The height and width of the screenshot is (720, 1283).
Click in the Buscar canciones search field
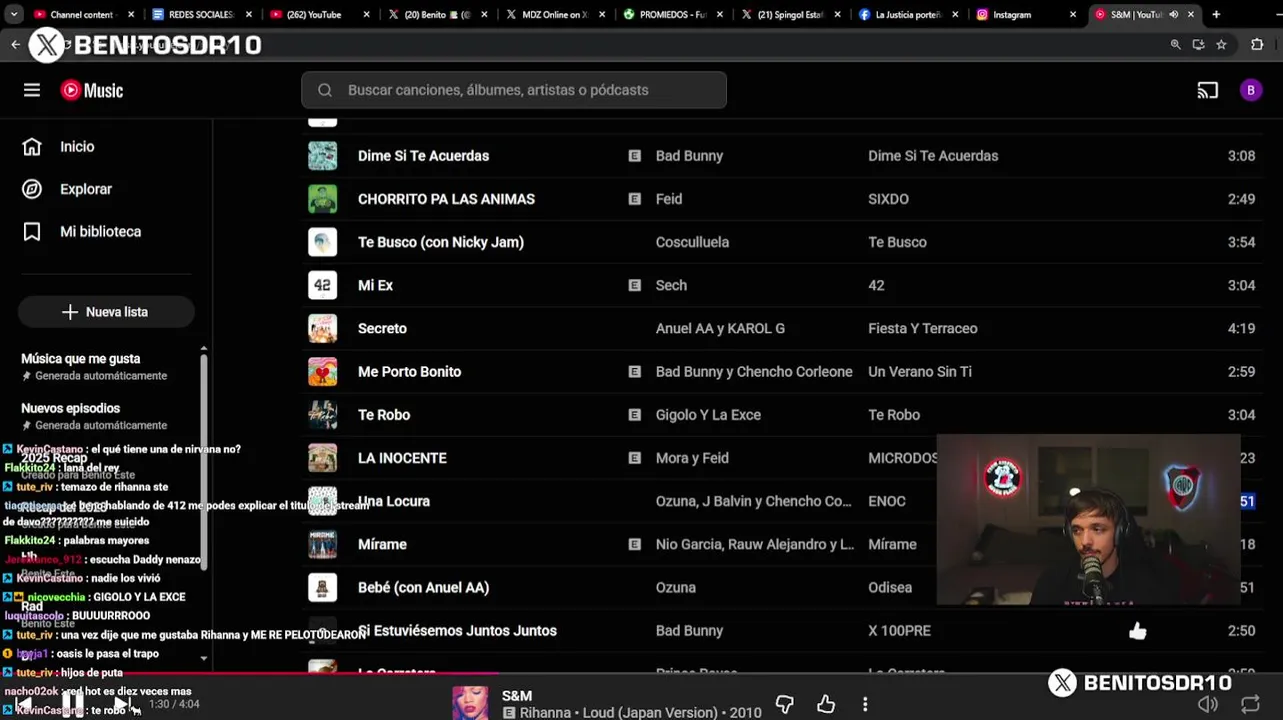pos(514,90)
